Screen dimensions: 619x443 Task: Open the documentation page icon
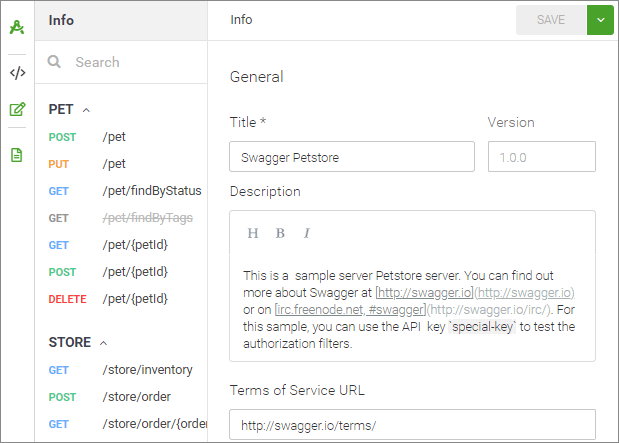[x=17, y=155]
